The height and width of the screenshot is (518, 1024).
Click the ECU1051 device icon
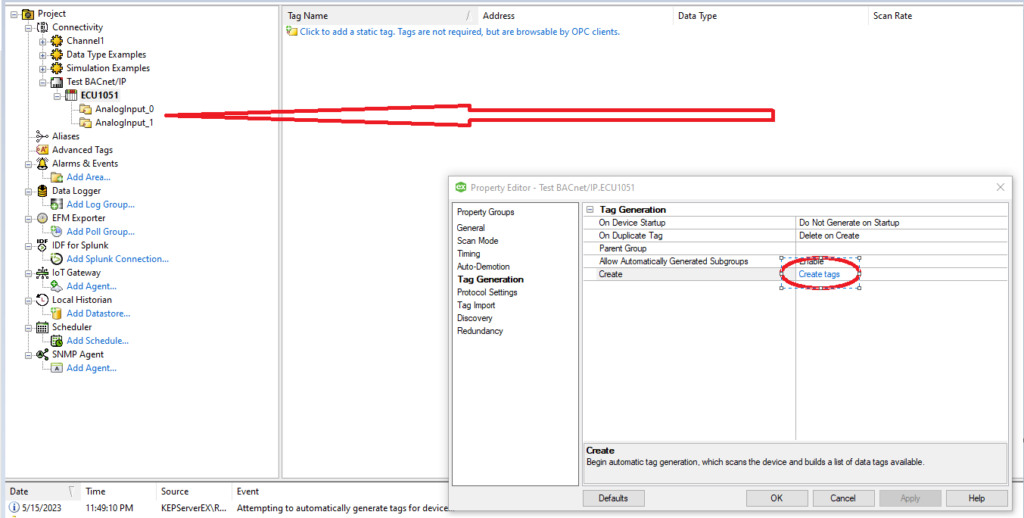(71, 96)
